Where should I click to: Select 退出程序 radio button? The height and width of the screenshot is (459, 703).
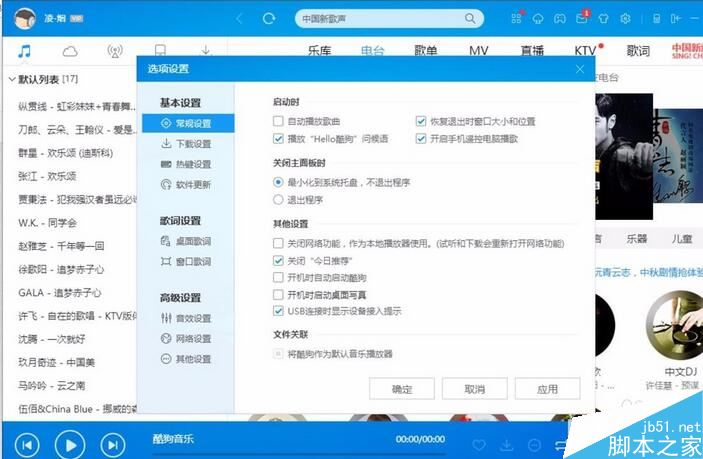[x=278, y=199]
